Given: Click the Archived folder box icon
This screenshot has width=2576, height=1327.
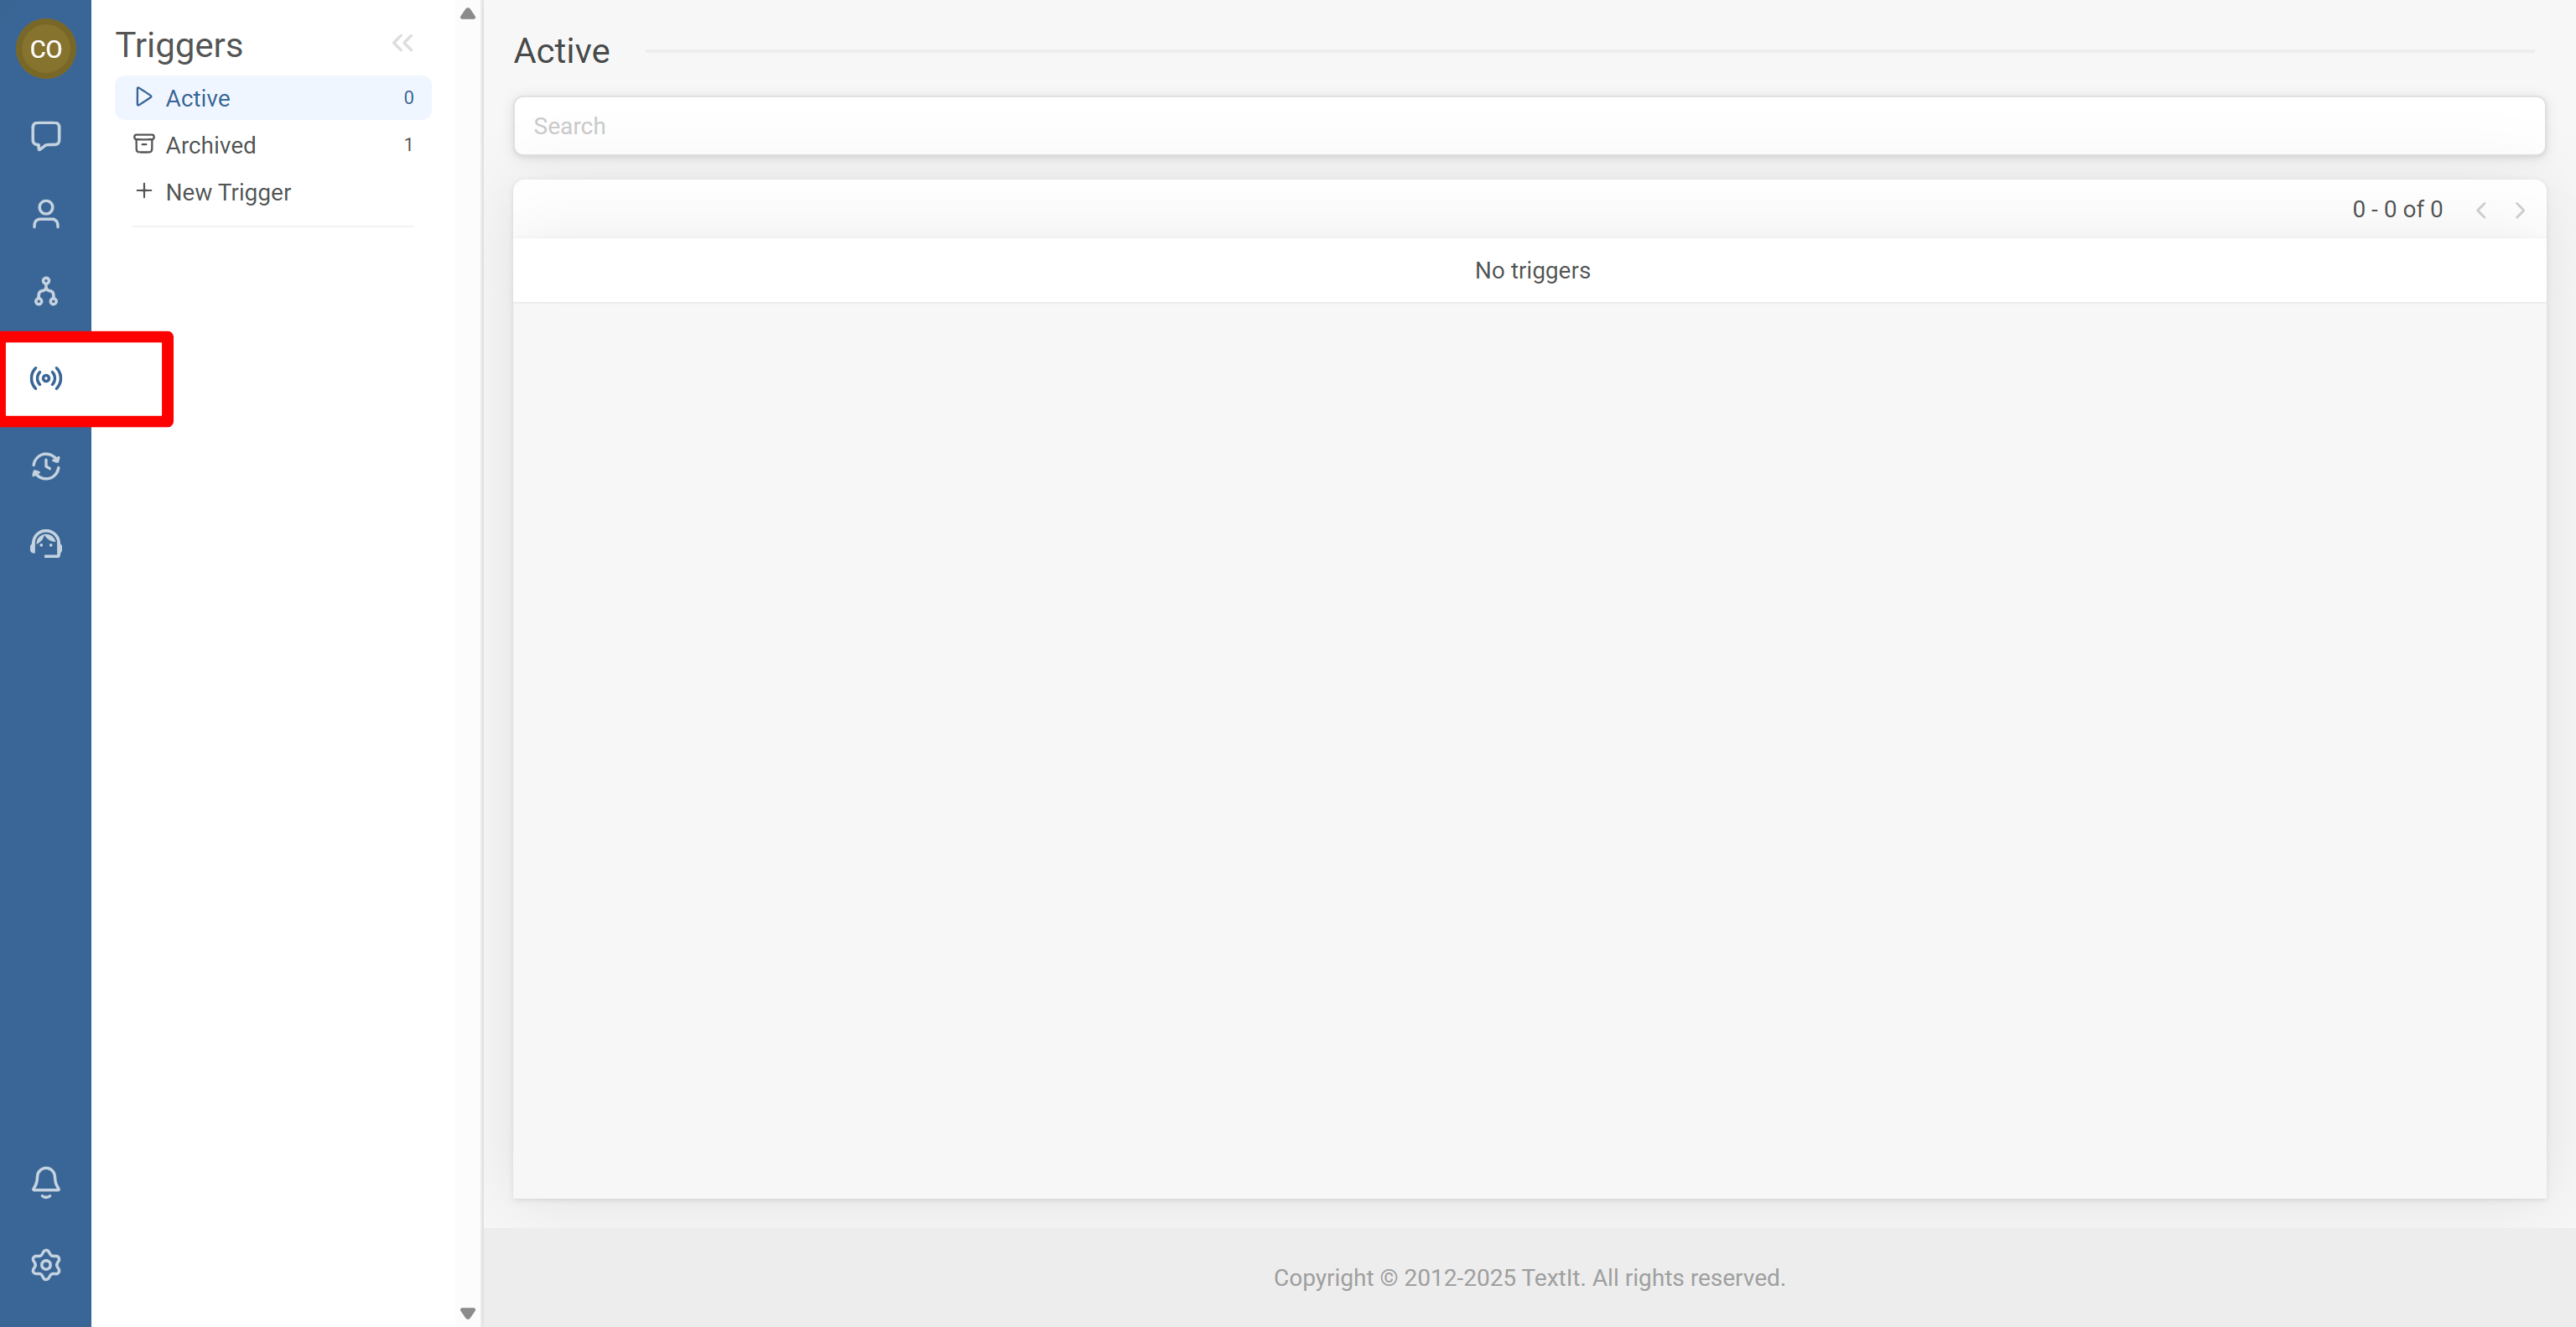Looking at the screenshot, I should click(x=144, y=144).
